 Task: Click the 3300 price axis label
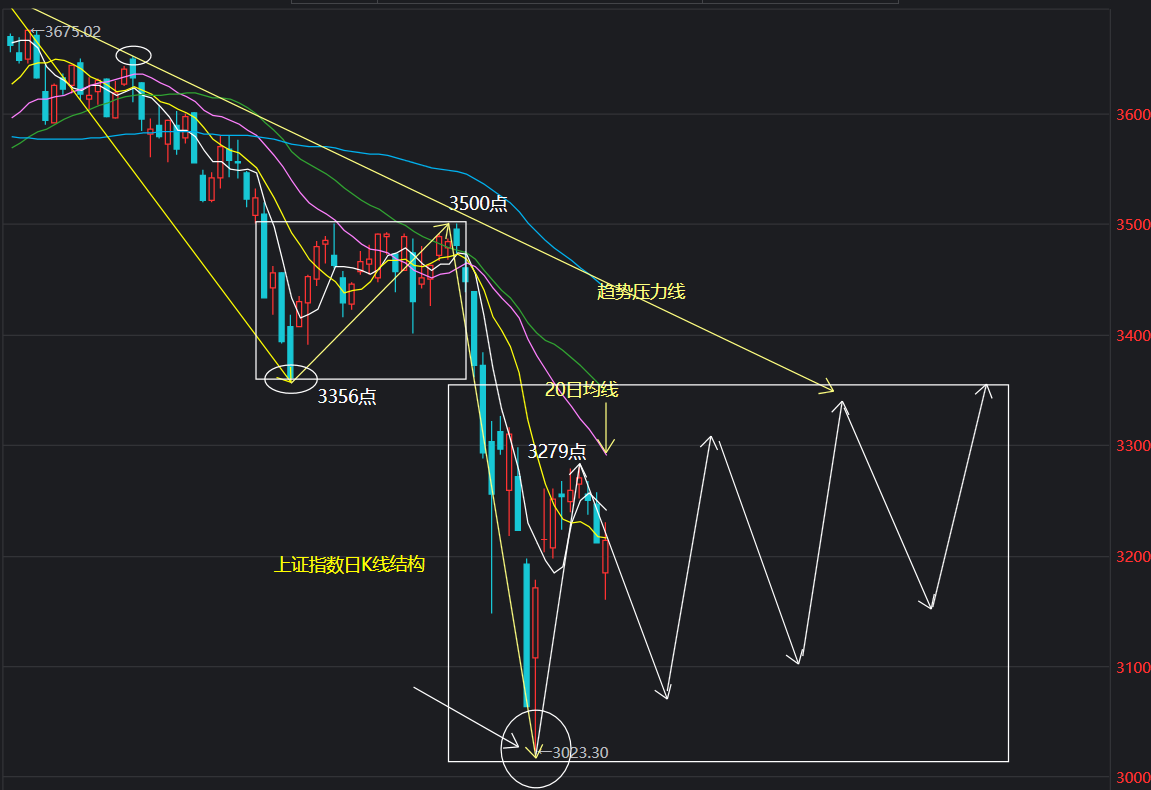pos(1133,446)
